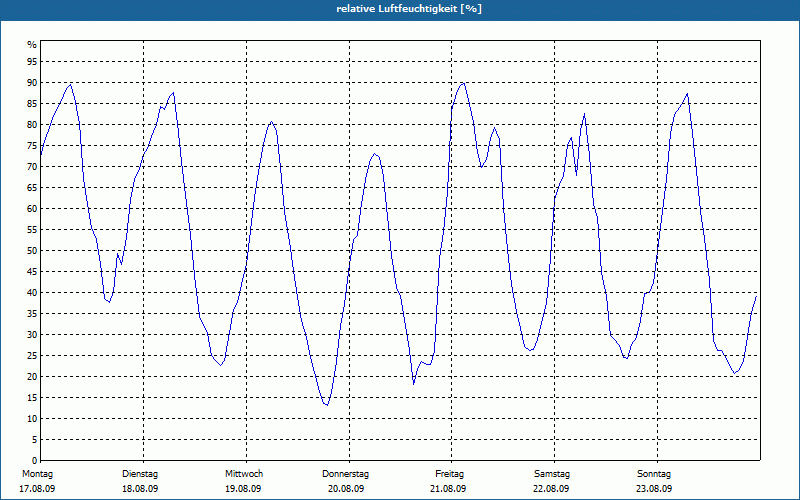Select the y-axis tick '10'
Viewport: 800px width, 500px height.
click(x=32, y=419)
